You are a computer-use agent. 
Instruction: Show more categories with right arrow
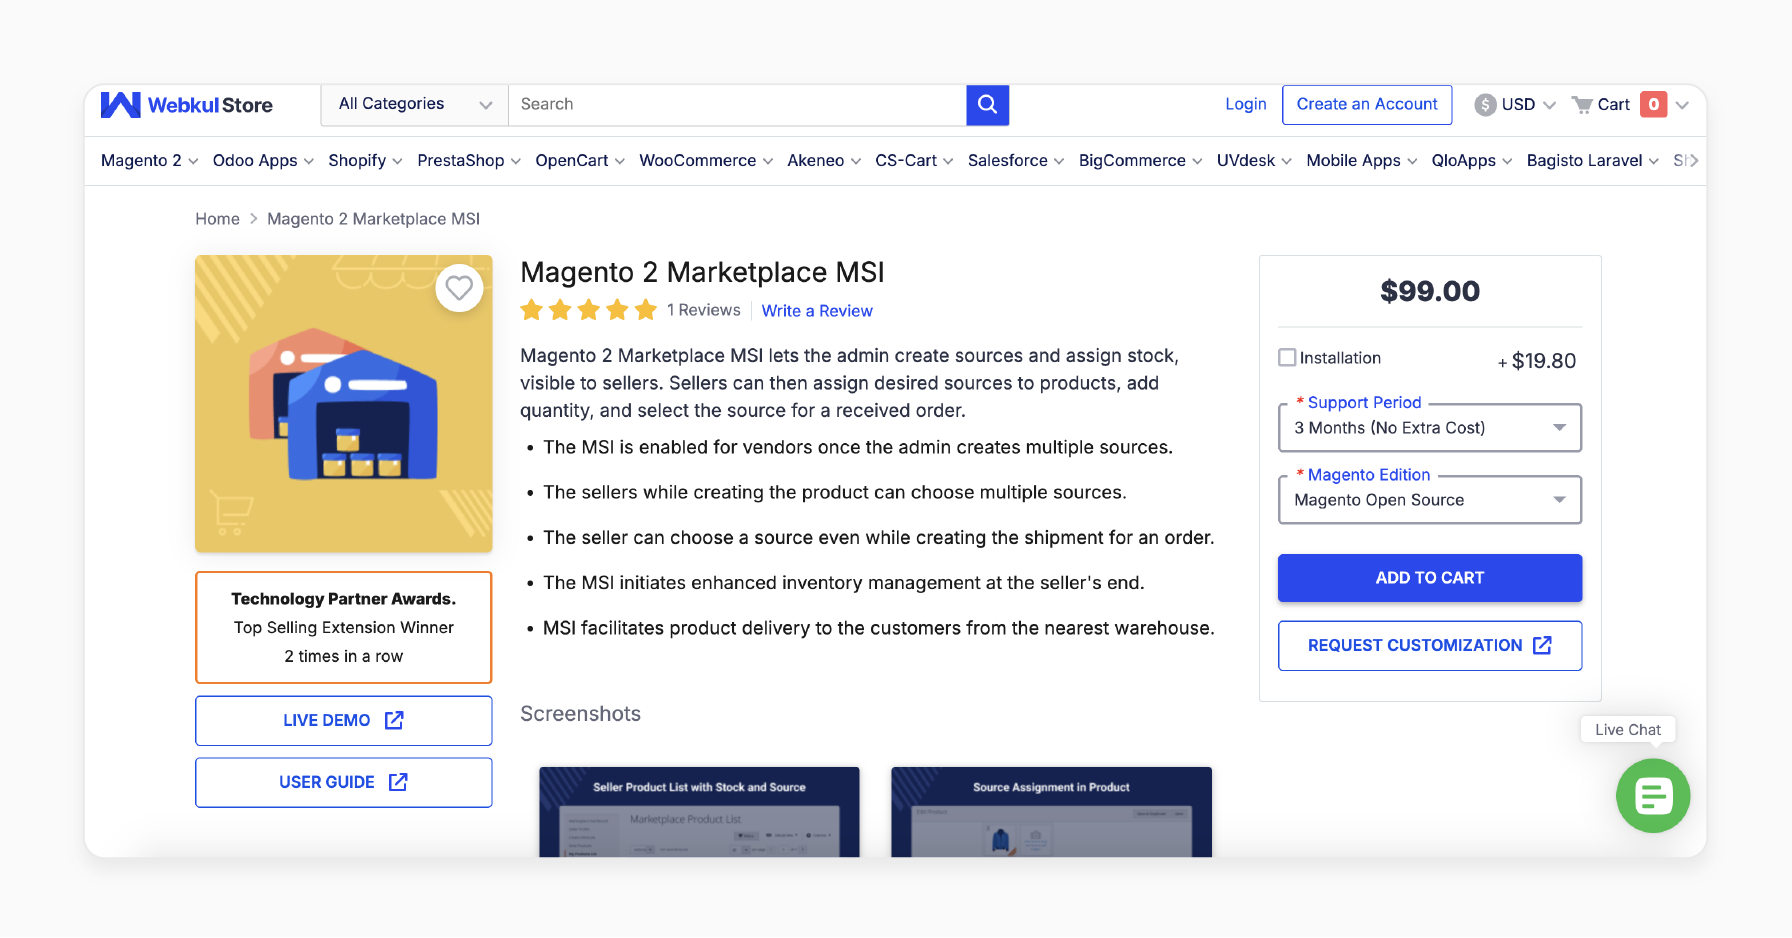pyautogui.click(x=1693, y=160)
